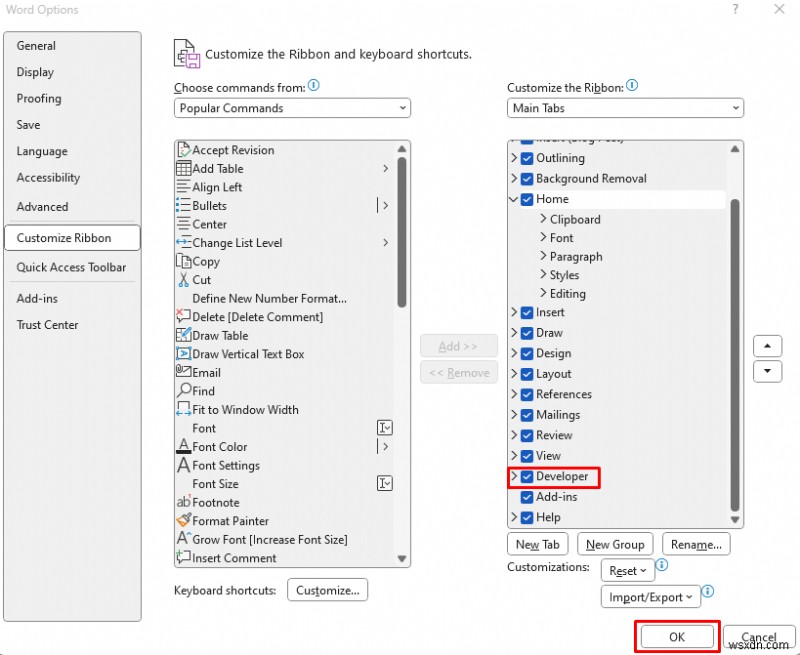800x655 pixels.
Task: Toggle the Background Removal checkbox
Action: click(527, 179)
